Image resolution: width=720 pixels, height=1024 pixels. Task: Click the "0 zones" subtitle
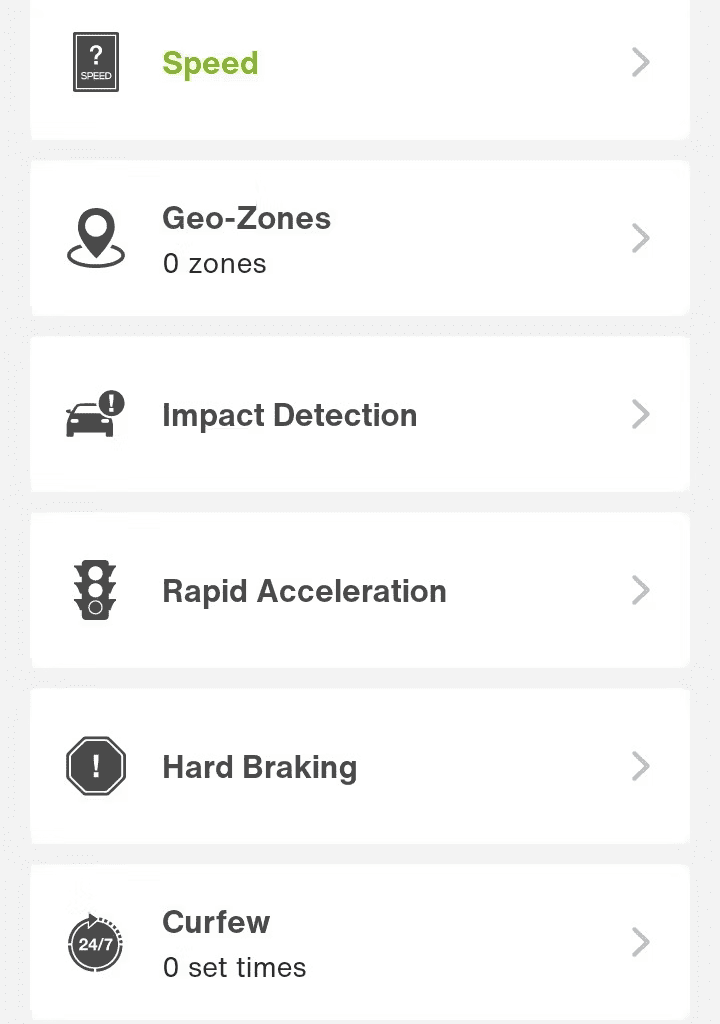point(214,264)
